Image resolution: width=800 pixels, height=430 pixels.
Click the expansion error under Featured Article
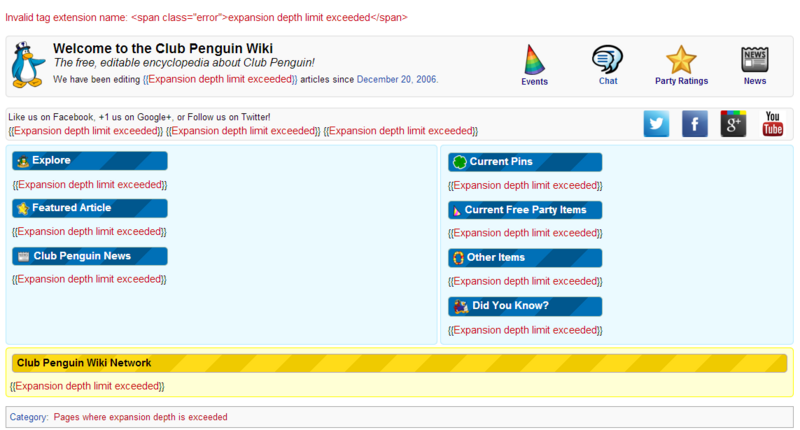click(x=89, y=232)
